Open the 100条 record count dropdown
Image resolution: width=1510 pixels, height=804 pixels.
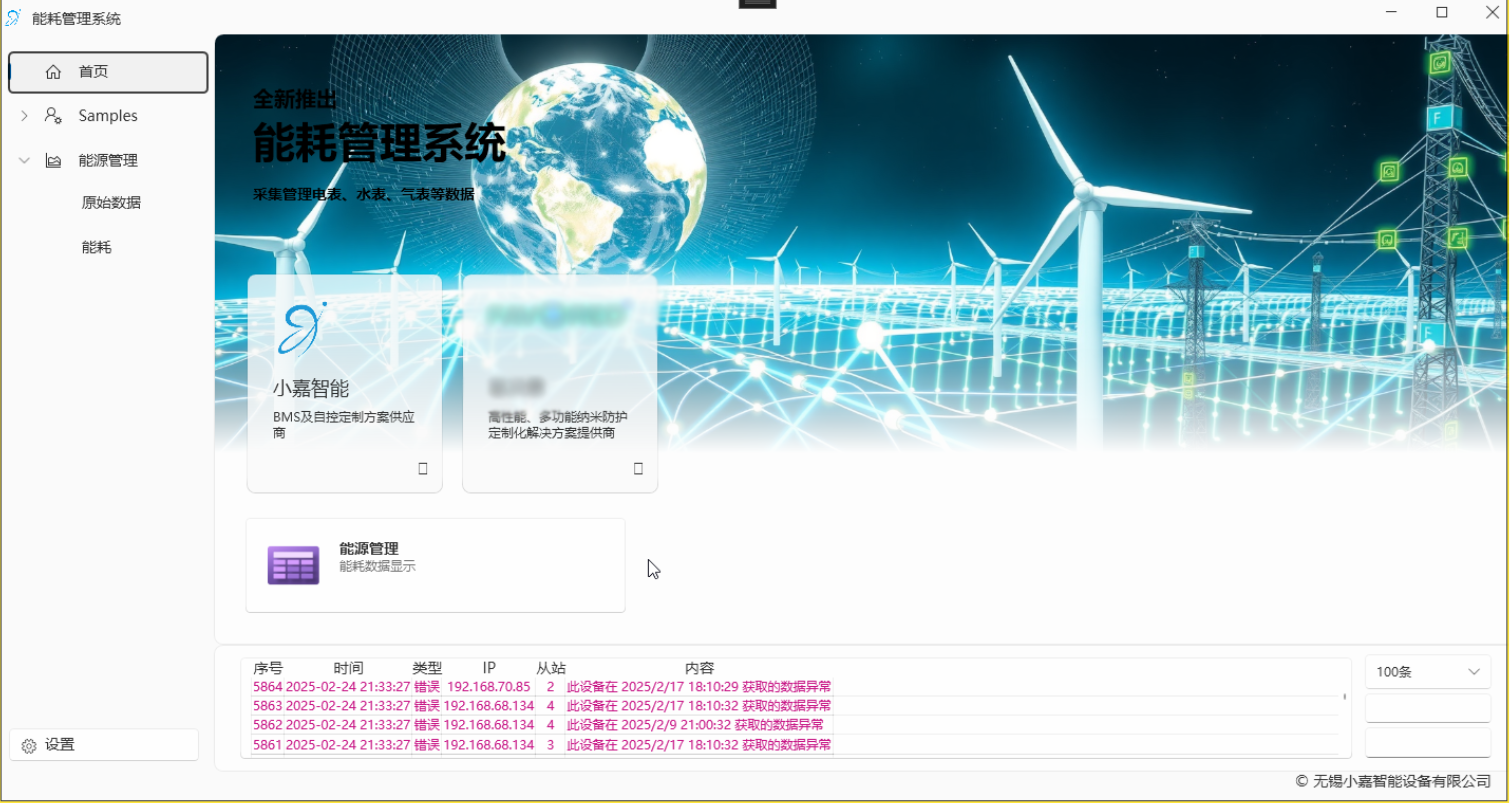coord(1427,672)
